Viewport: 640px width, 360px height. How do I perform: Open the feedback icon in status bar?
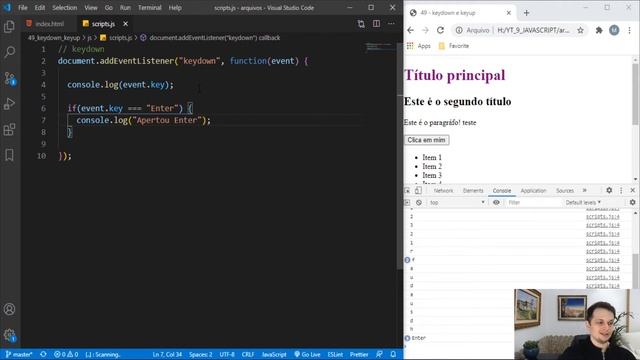click(379, 354)
